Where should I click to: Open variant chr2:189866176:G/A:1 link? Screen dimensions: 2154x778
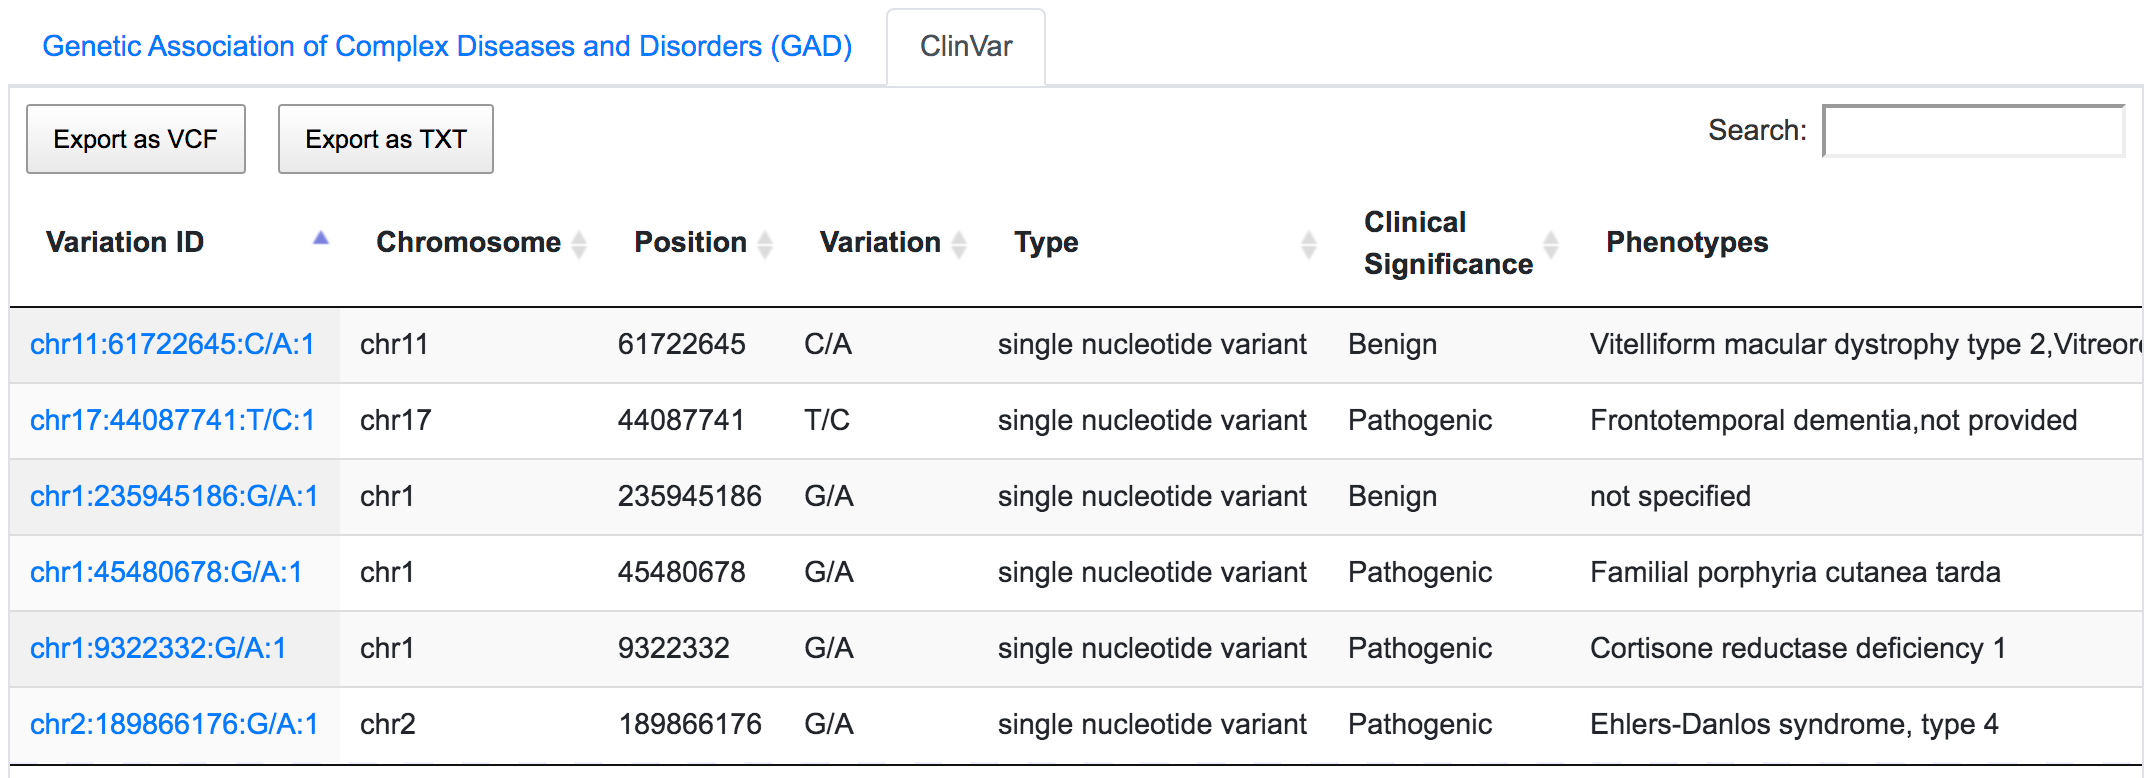click(x=174, y=724)
